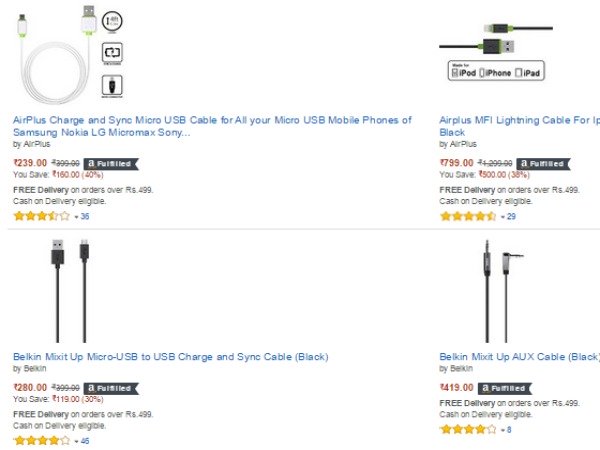Screen dimensions: 600x450
Task: Click the Belkin Micro-USB cable star rating
Action: [42, 440]
